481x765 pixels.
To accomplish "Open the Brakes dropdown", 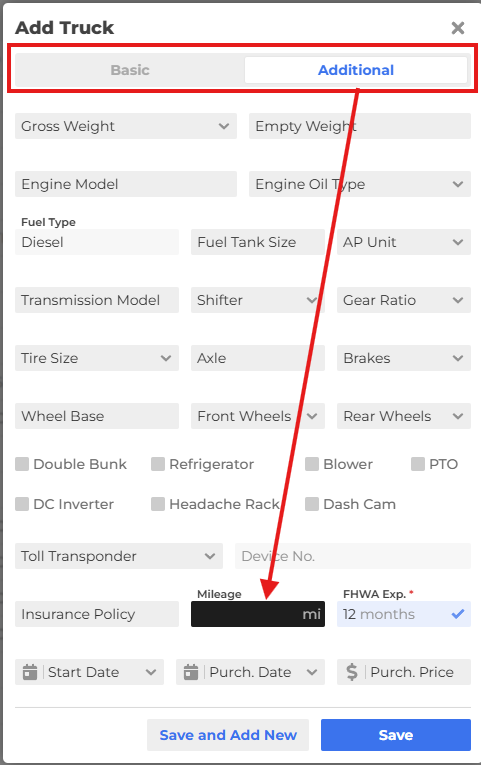I will click(404, 358).
